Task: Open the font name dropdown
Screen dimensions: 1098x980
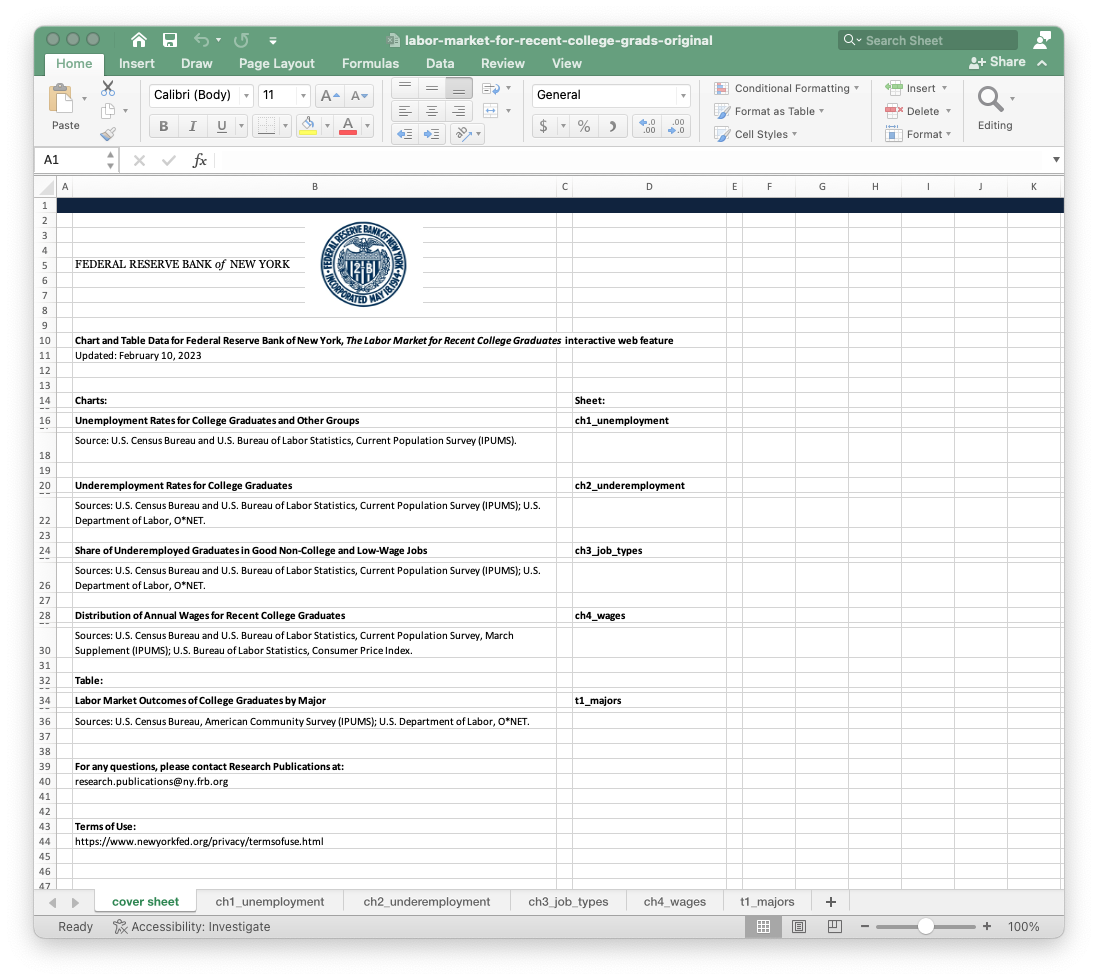Action: click(246, 95)
